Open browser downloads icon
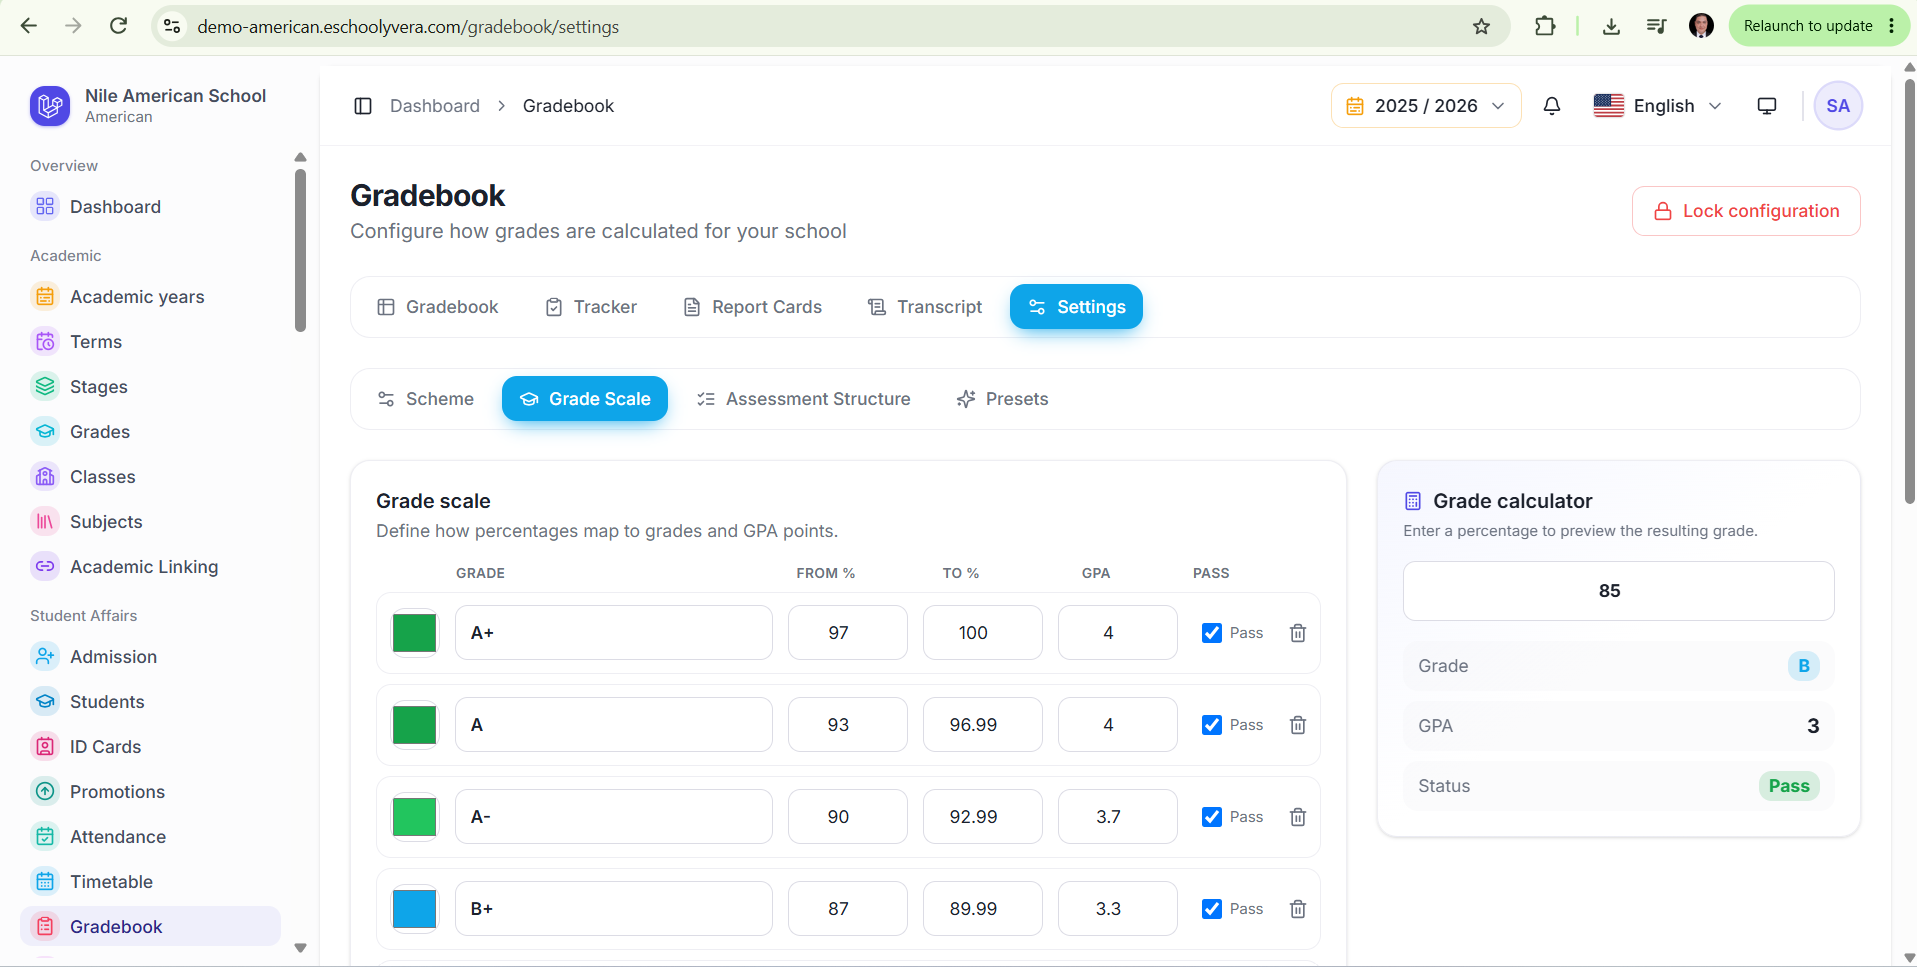The width and height of the screenshot is (1917, 967). click(1611, 27)
